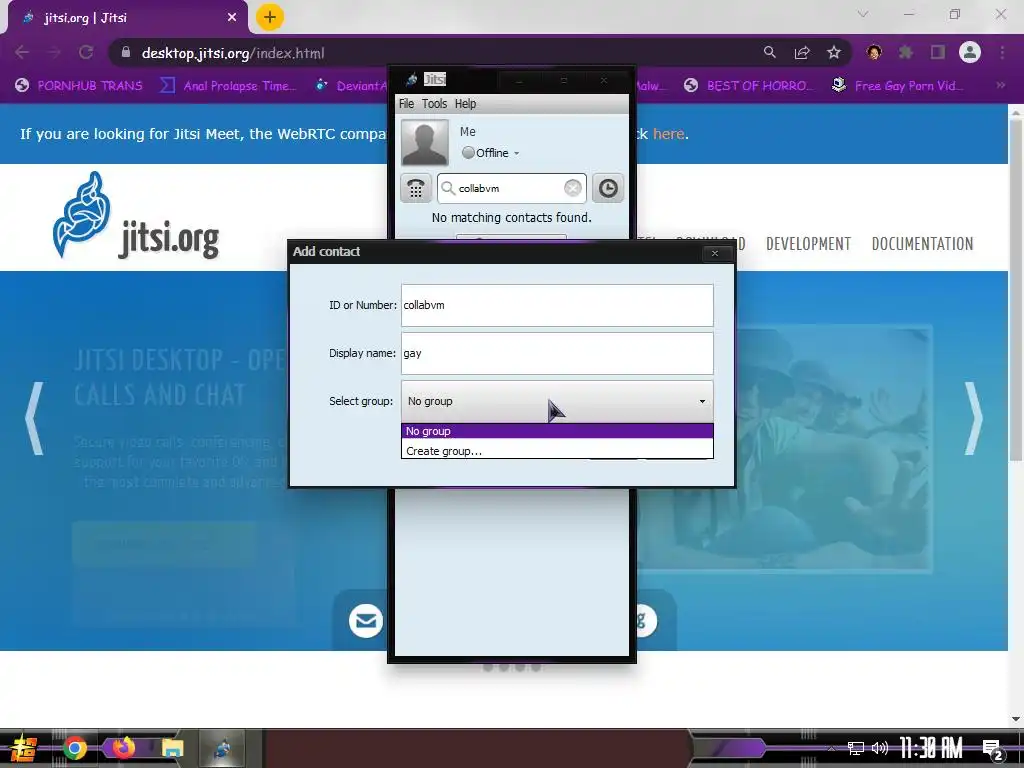Image resolution: width=1024 pixels, height=768 pixels.
Task: Open File Explorer from the taskbar
Action: pos(172,748)
